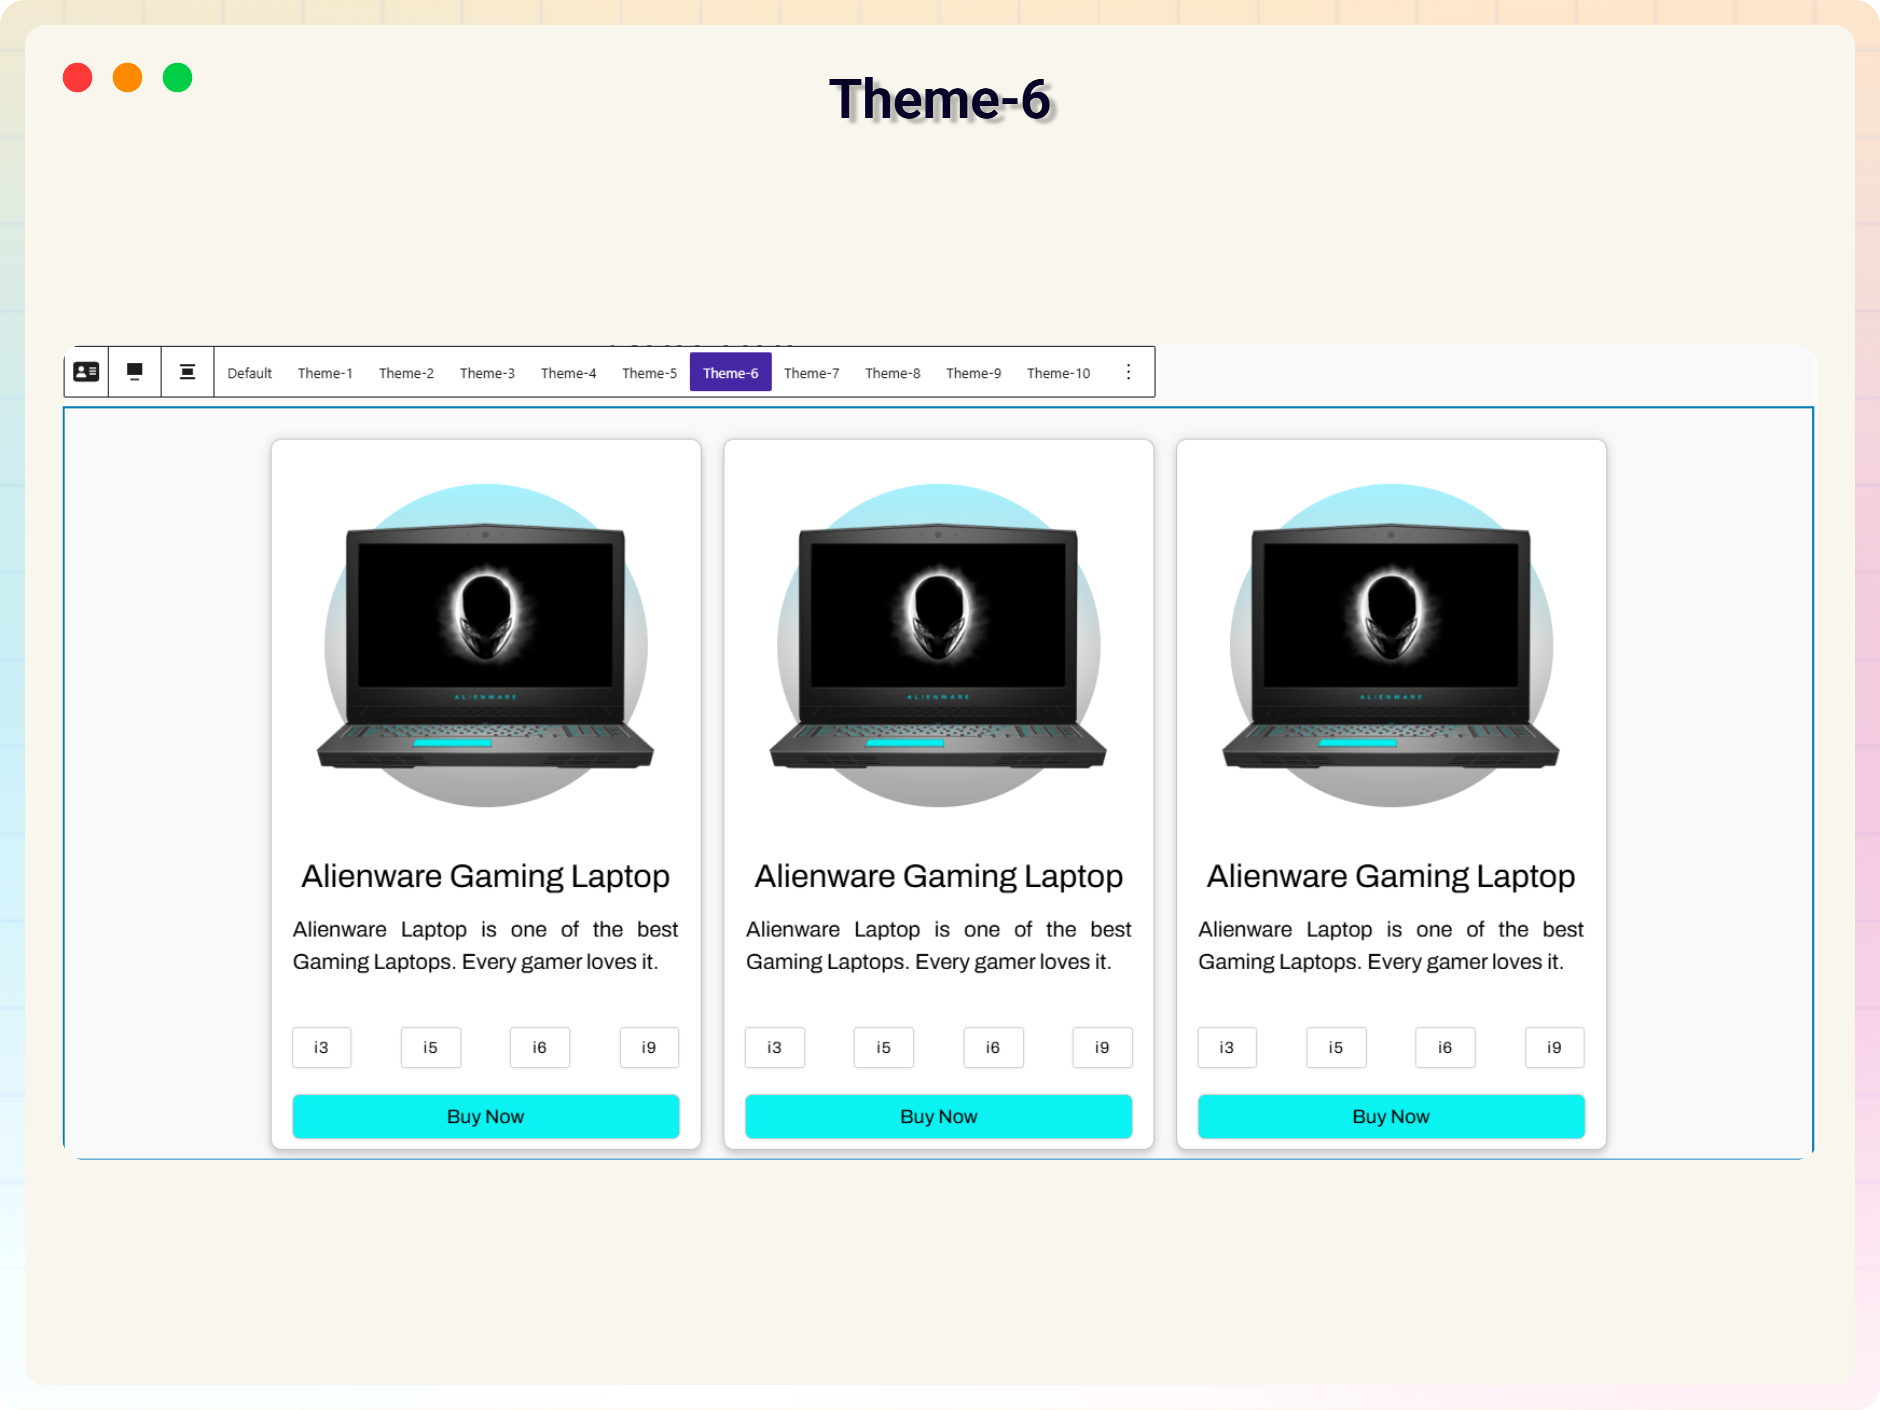The width and height of the screenshot is (1880, 1410).
Task: Click the large Theme-6 page heading
Action: point(940,100)
